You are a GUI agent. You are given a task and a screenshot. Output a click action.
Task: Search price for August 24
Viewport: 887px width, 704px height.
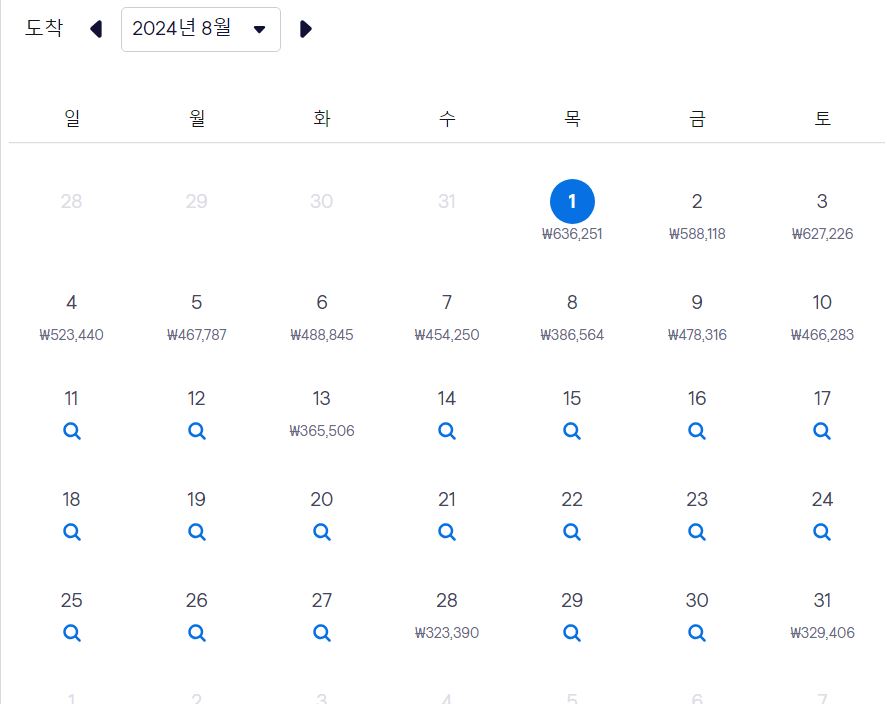[822, 532]
